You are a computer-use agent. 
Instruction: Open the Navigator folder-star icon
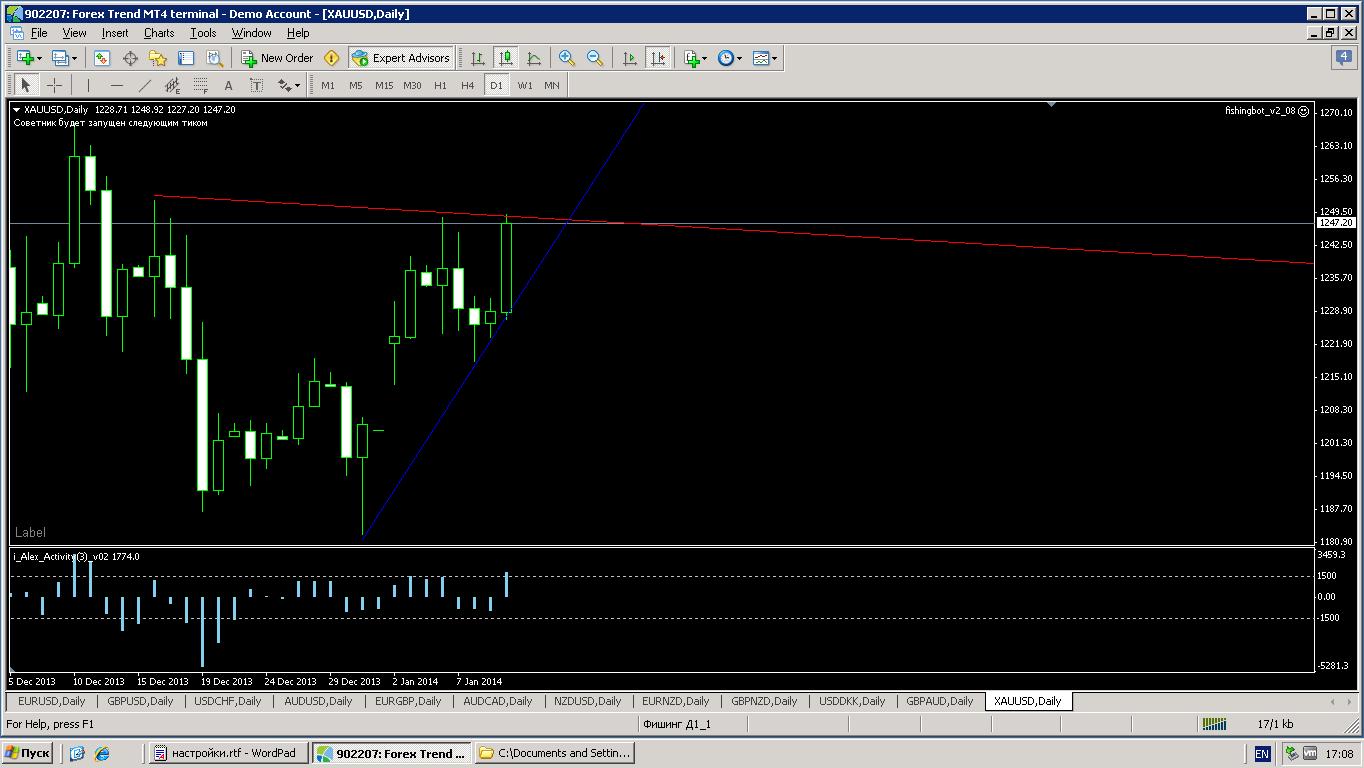pyautogui.click(x=158, y=58)
